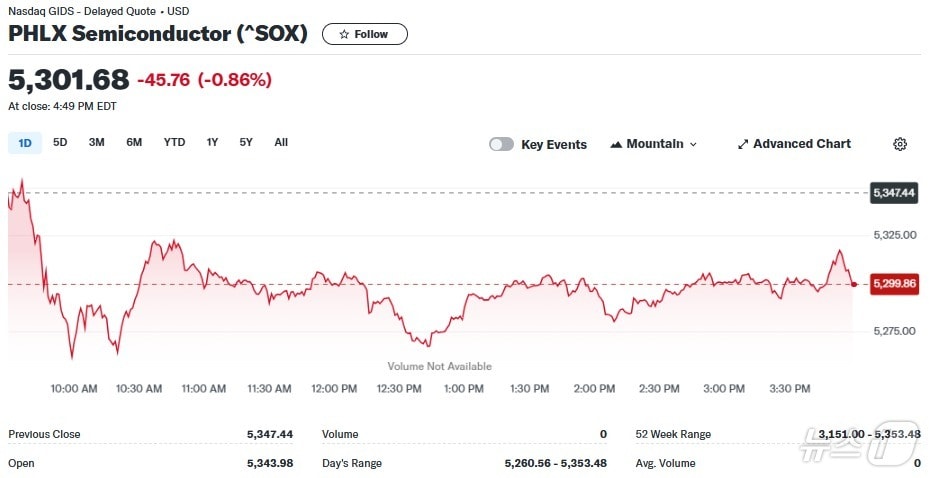Switch to the 1Y range
This screenshot has width=929, height=478.
(x=212, y=142)
